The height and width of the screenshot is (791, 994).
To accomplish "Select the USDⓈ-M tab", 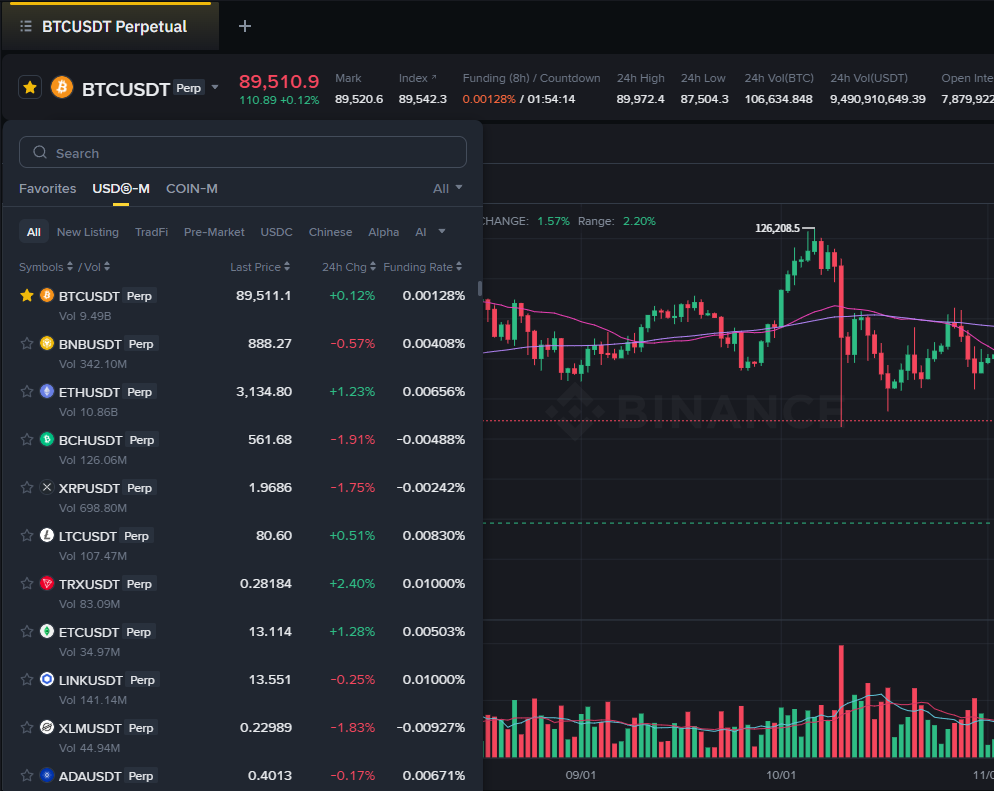I will coord(121,188).
